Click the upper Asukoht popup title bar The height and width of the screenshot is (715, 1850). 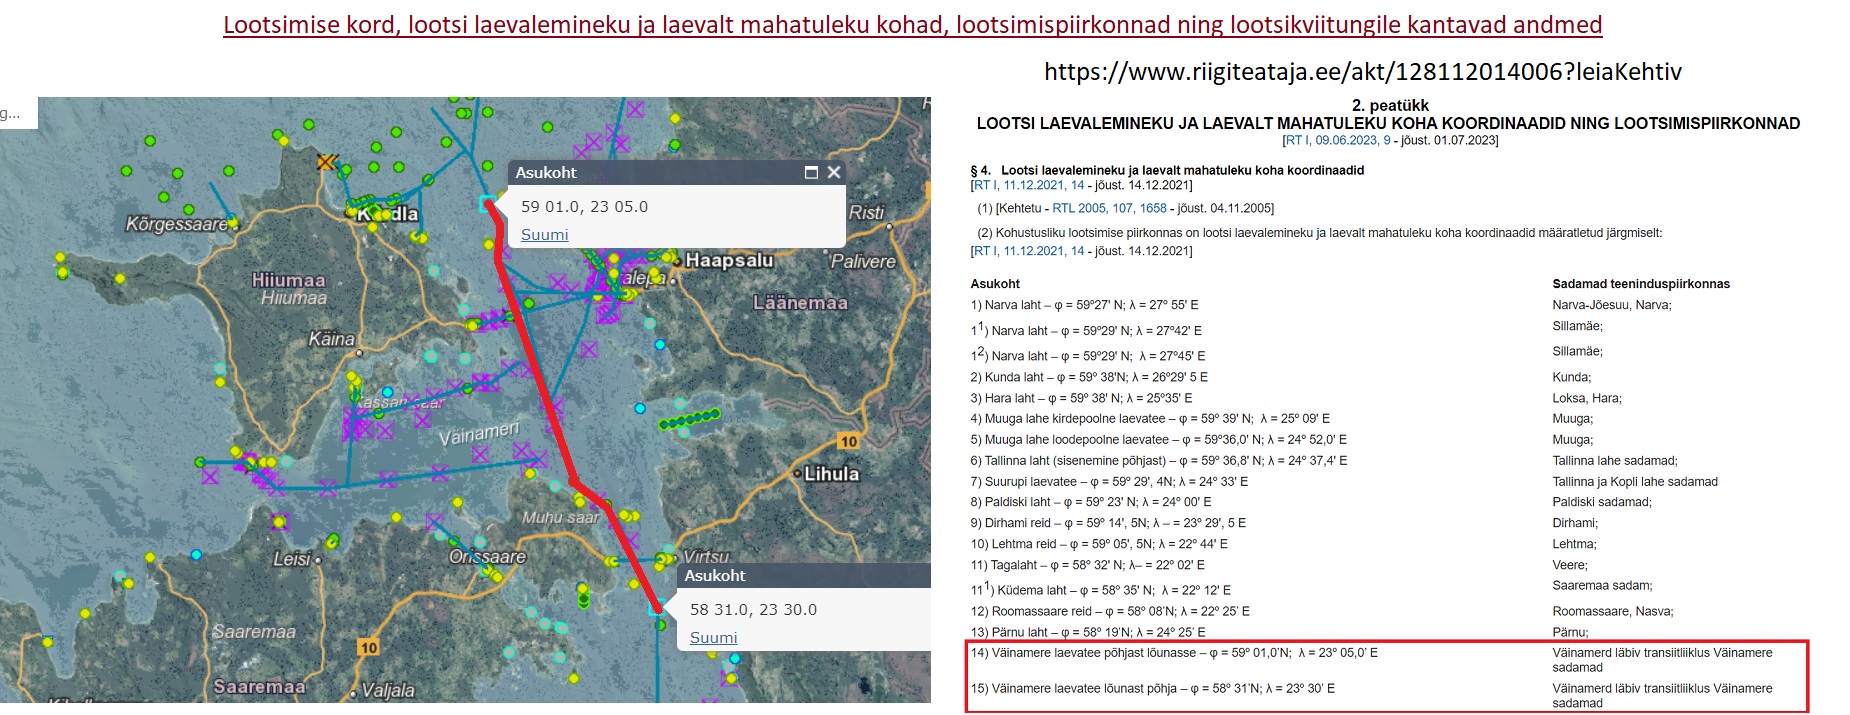(x=677, y=172)
